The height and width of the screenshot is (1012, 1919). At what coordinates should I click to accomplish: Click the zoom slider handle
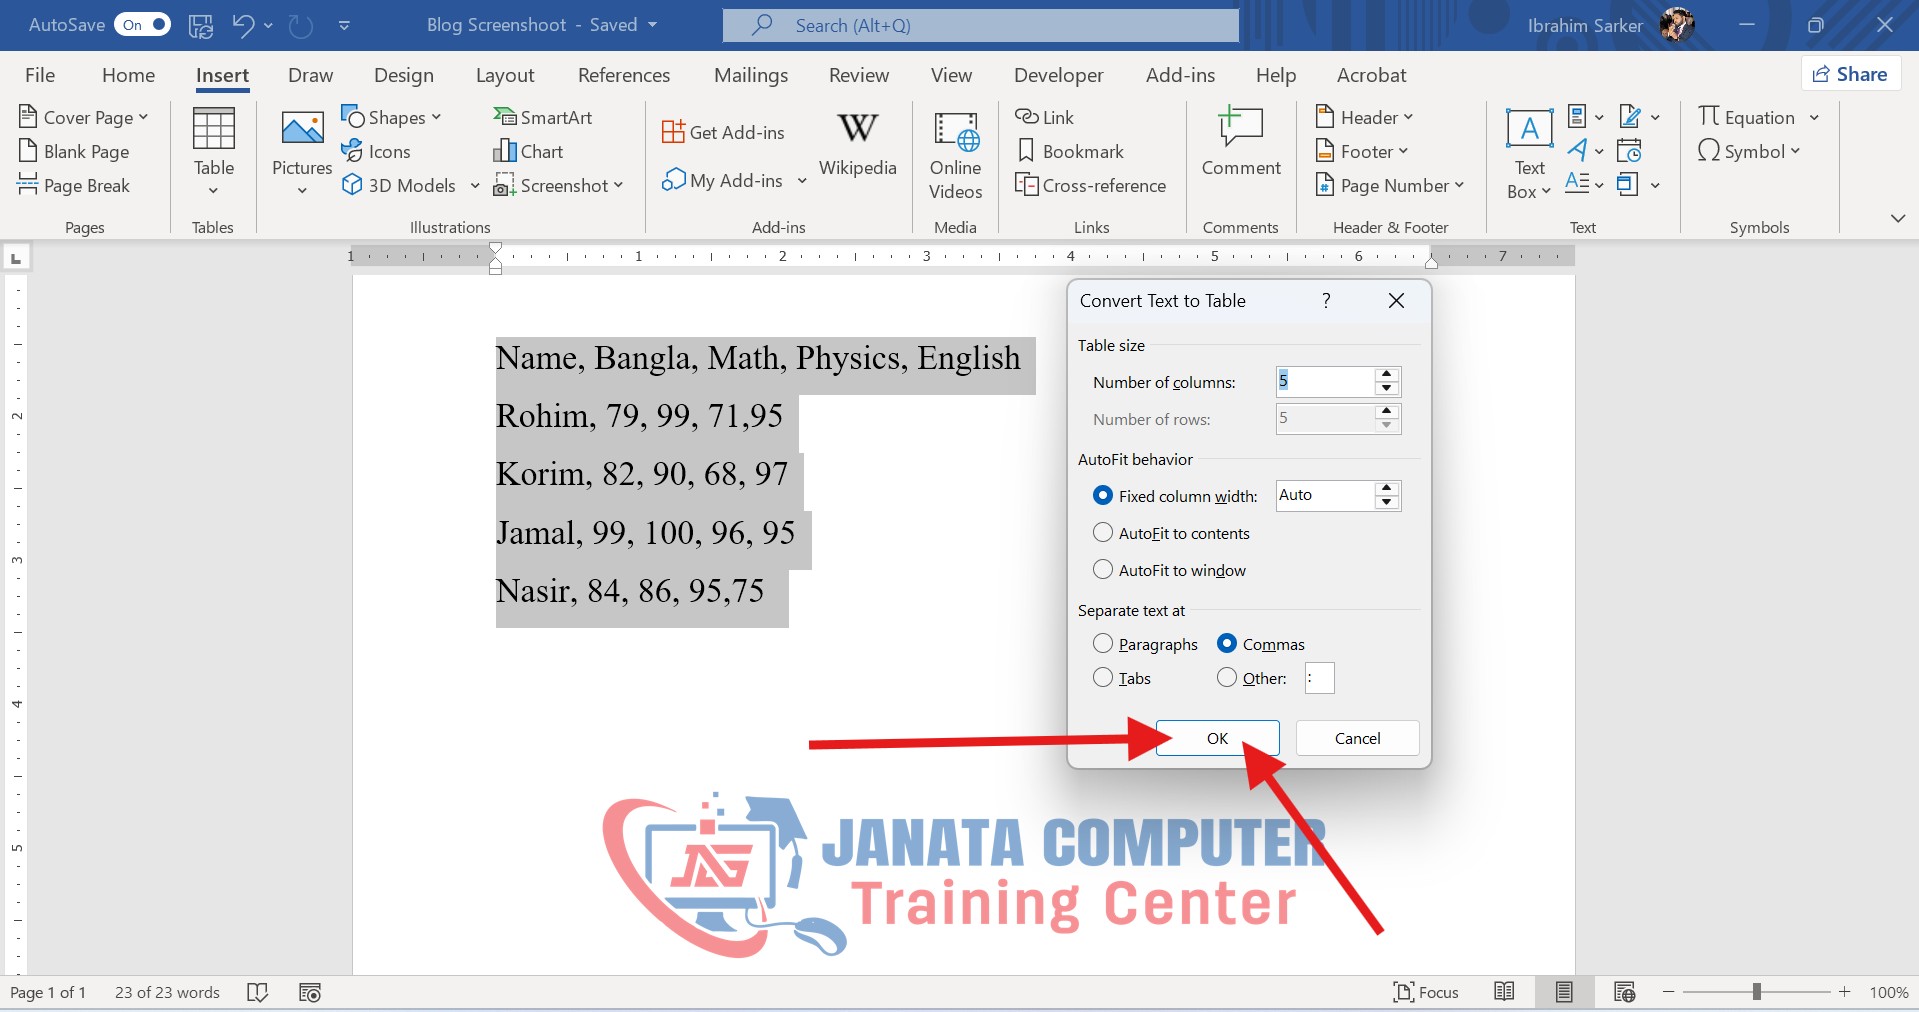point(1756,992)
